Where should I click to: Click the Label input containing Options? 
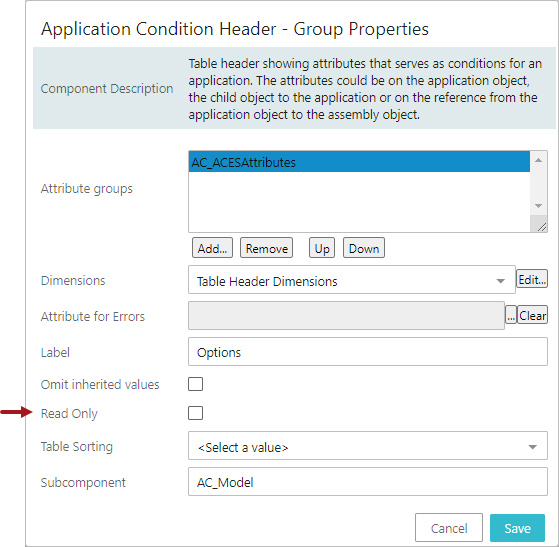click(x=368, y=352)
